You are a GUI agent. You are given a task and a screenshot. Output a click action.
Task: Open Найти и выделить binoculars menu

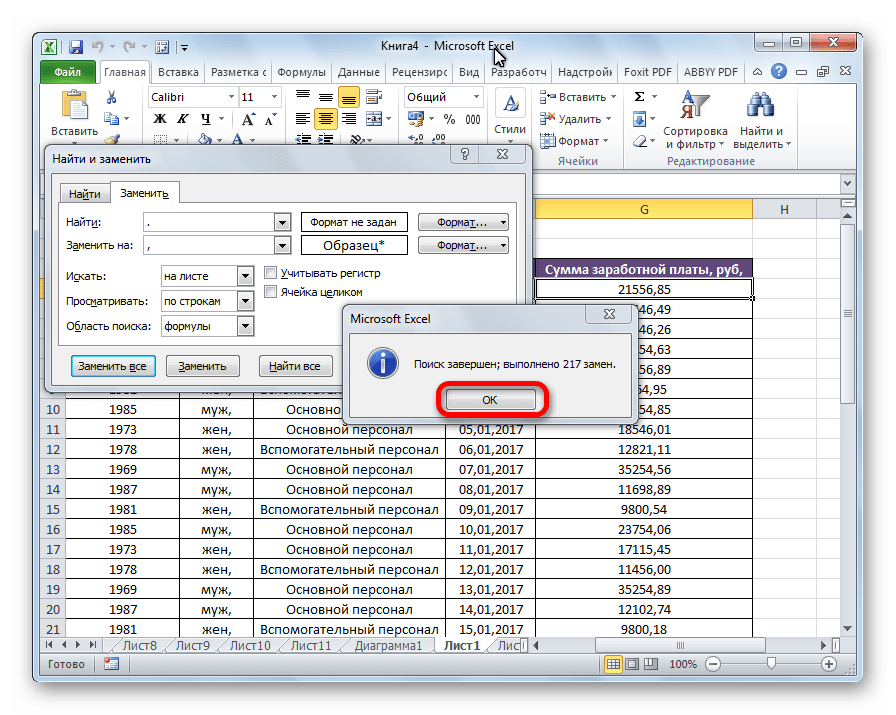(761, 120)
